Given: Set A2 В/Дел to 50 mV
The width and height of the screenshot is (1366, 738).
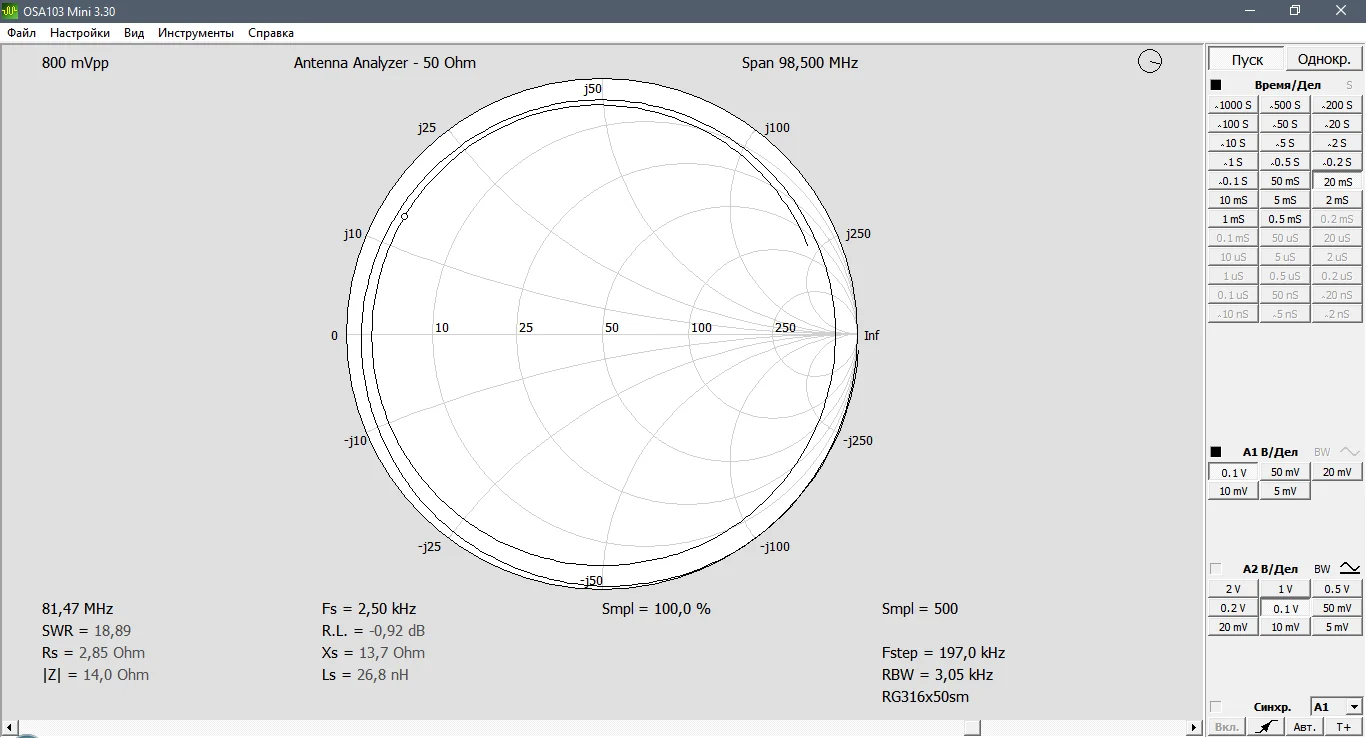Looking at the screenshot, I should click(1337, 608).
